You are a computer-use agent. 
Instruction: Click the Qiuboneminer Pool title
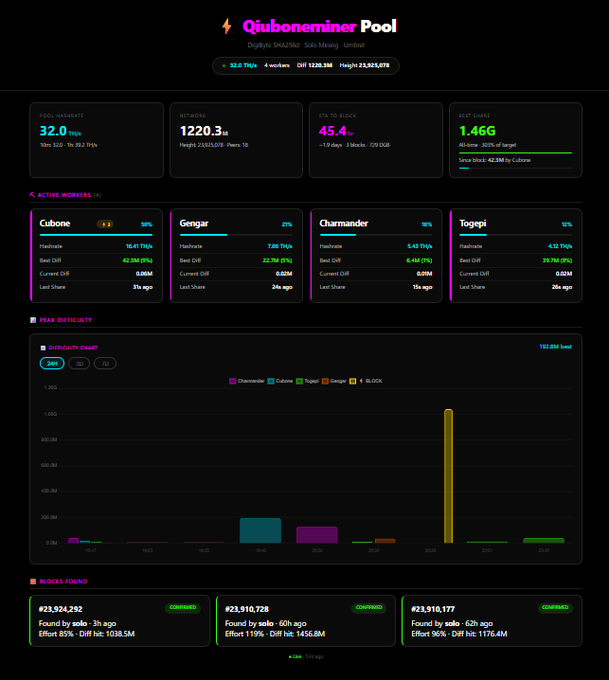[319, 26]
